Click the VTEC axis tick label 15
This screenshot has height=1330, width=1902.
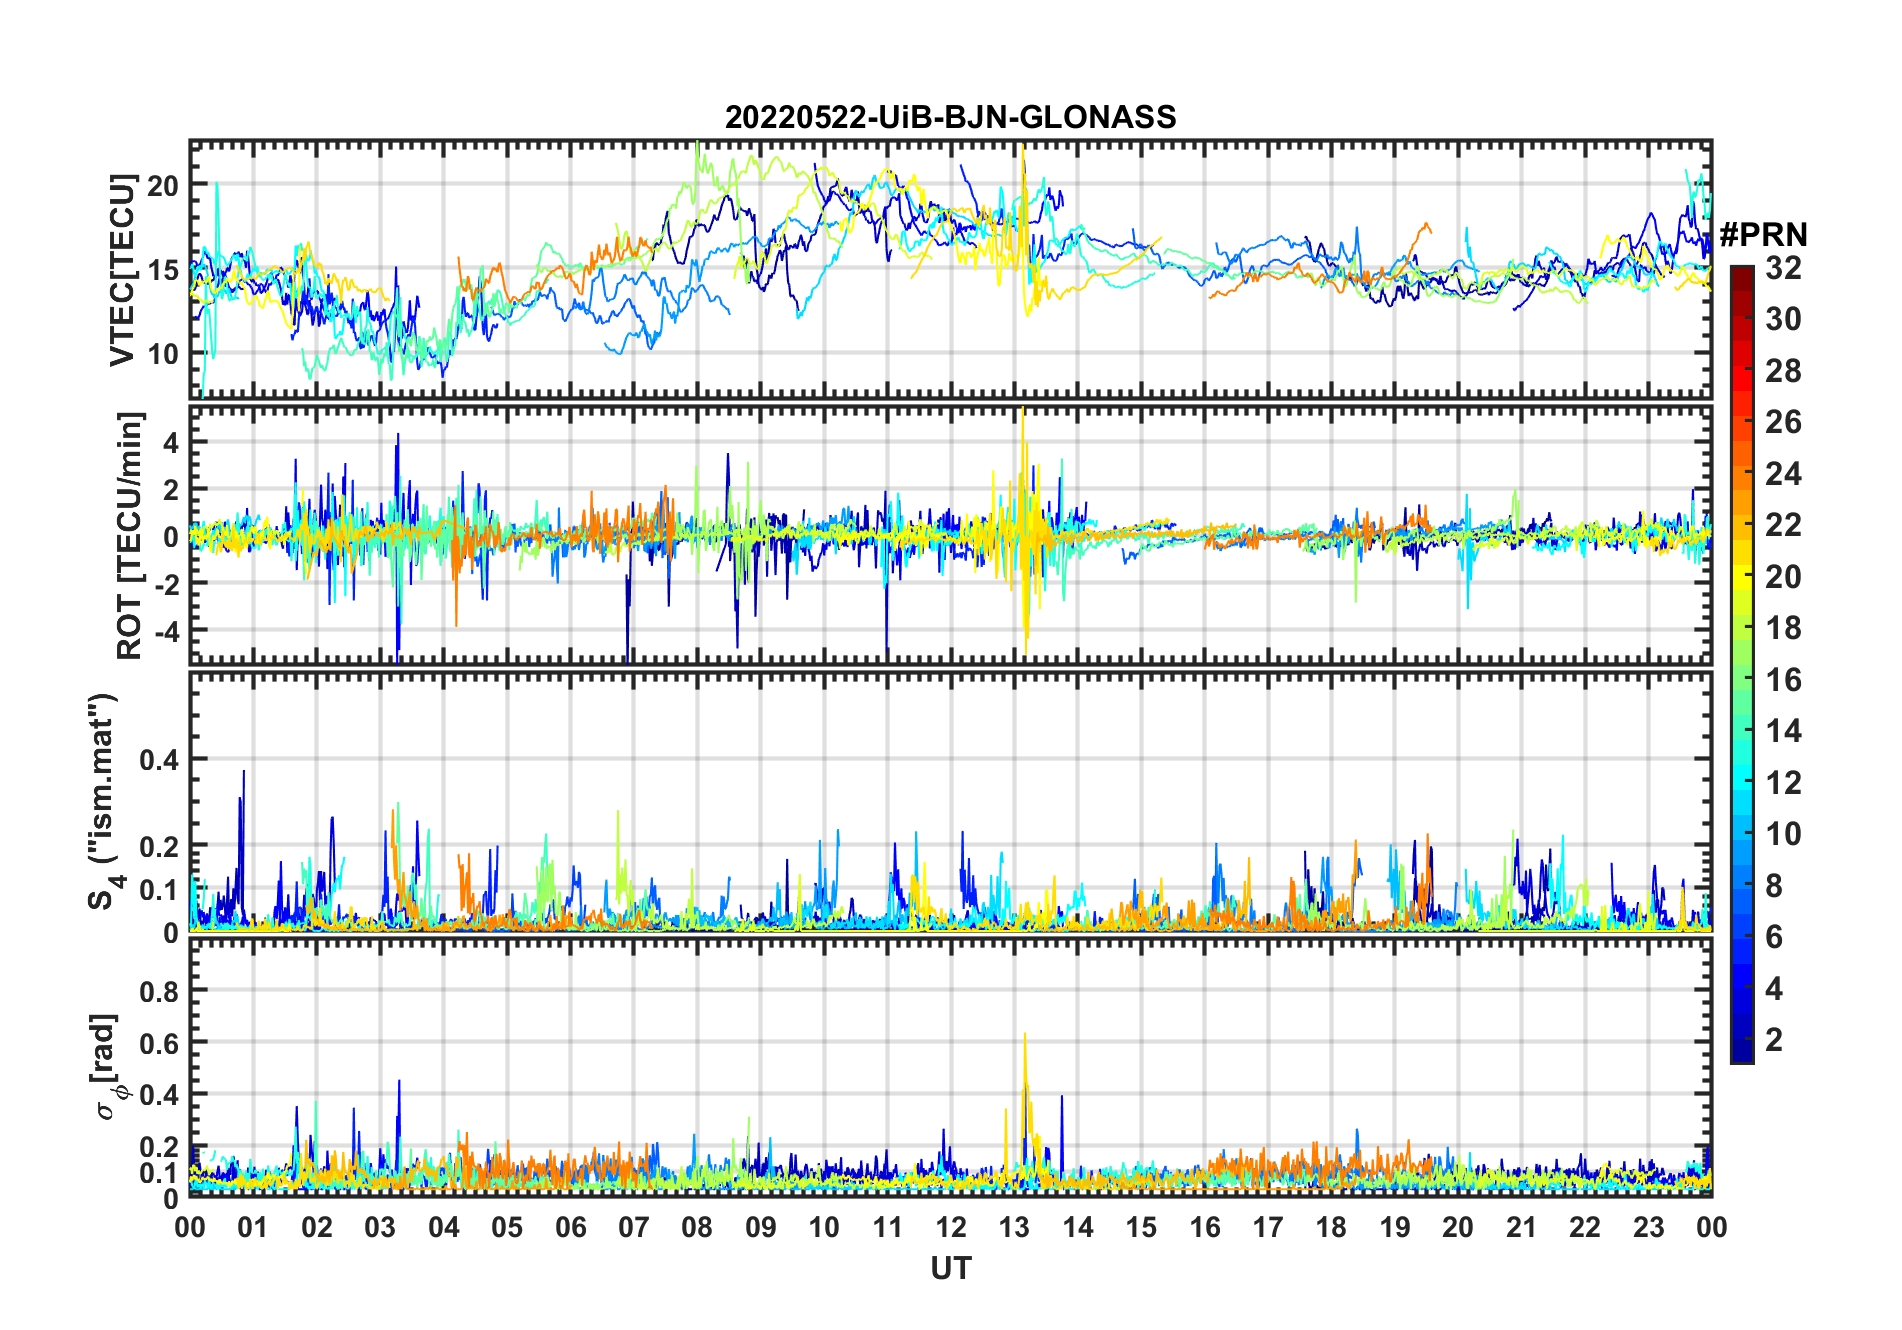[x=163, y=270]
